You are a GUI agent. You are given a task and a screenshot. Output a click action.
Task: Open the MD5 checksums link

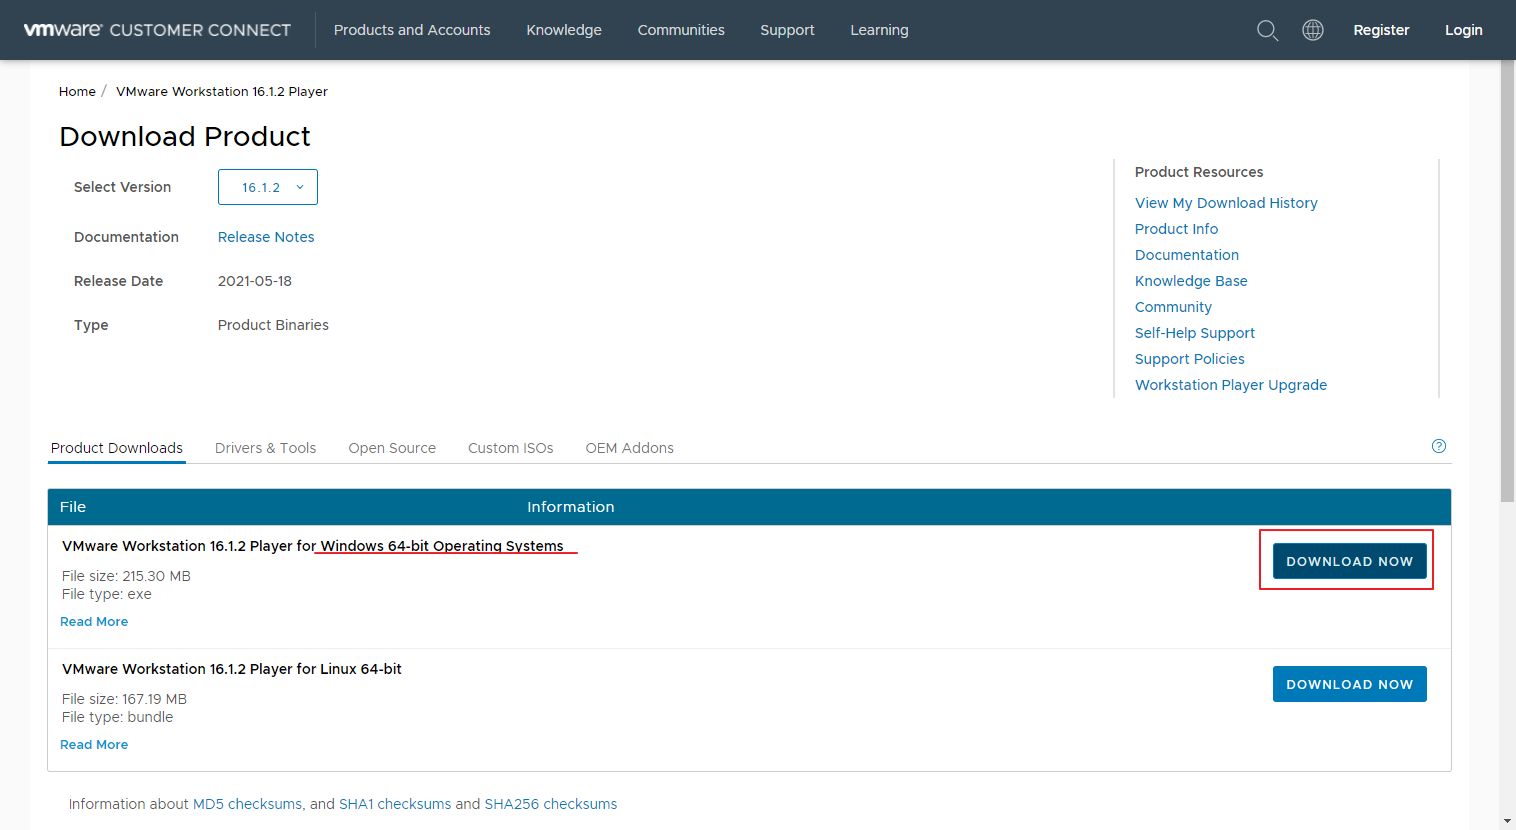pos(247,804)
